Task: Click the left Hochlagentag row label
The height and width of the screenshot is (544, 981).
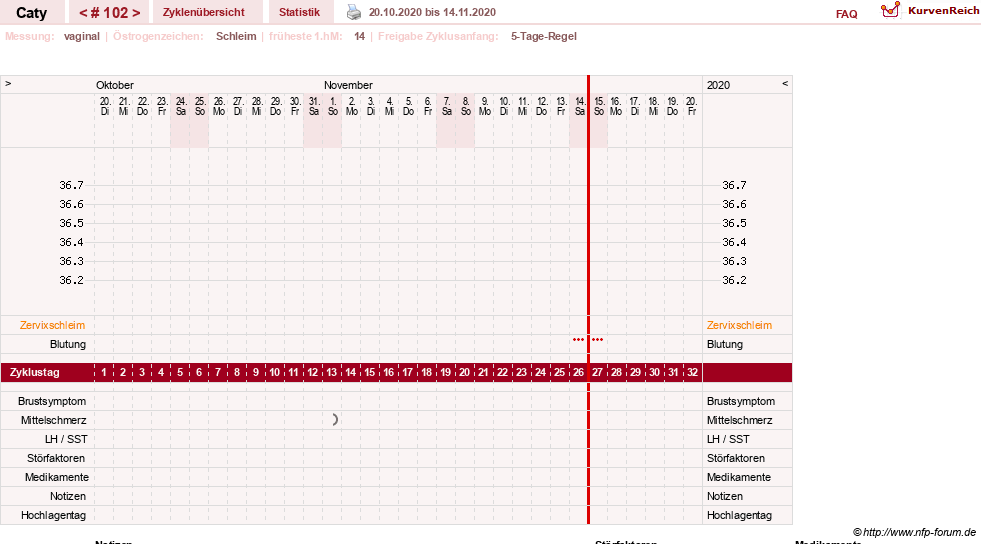Action: pyautogui.click(x=53, y=515)
